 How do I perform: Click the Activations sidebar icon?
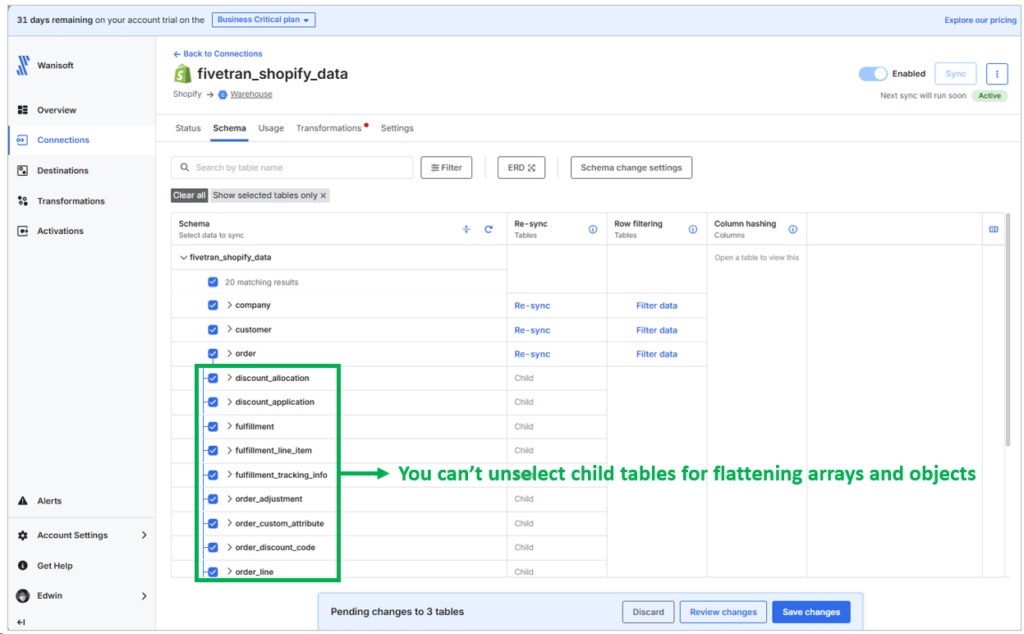click(23, 231)
